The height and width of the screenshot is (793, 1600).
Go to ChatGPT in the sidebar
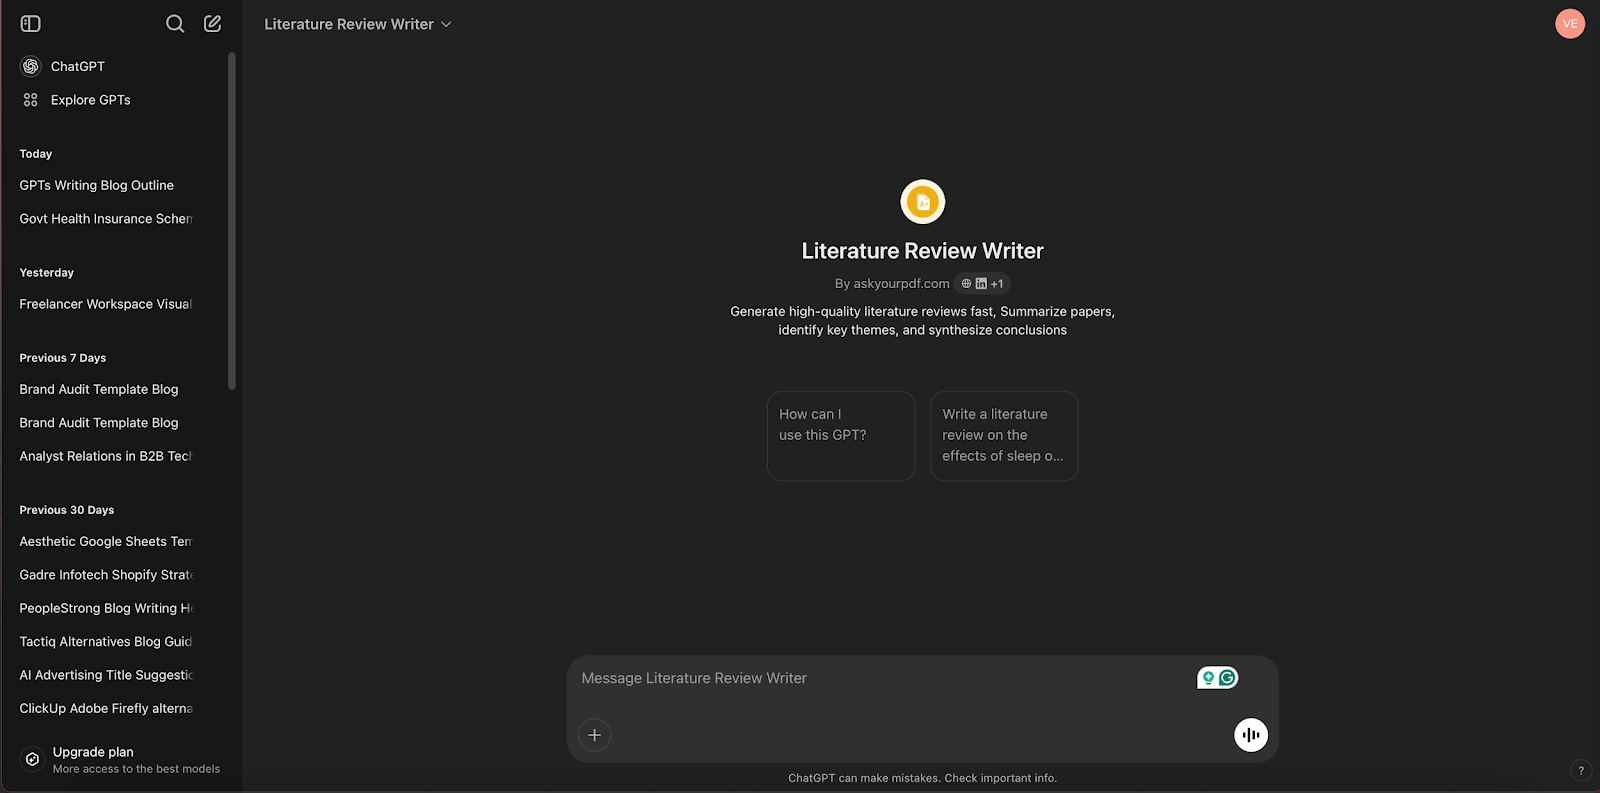(x=78, y=66)
